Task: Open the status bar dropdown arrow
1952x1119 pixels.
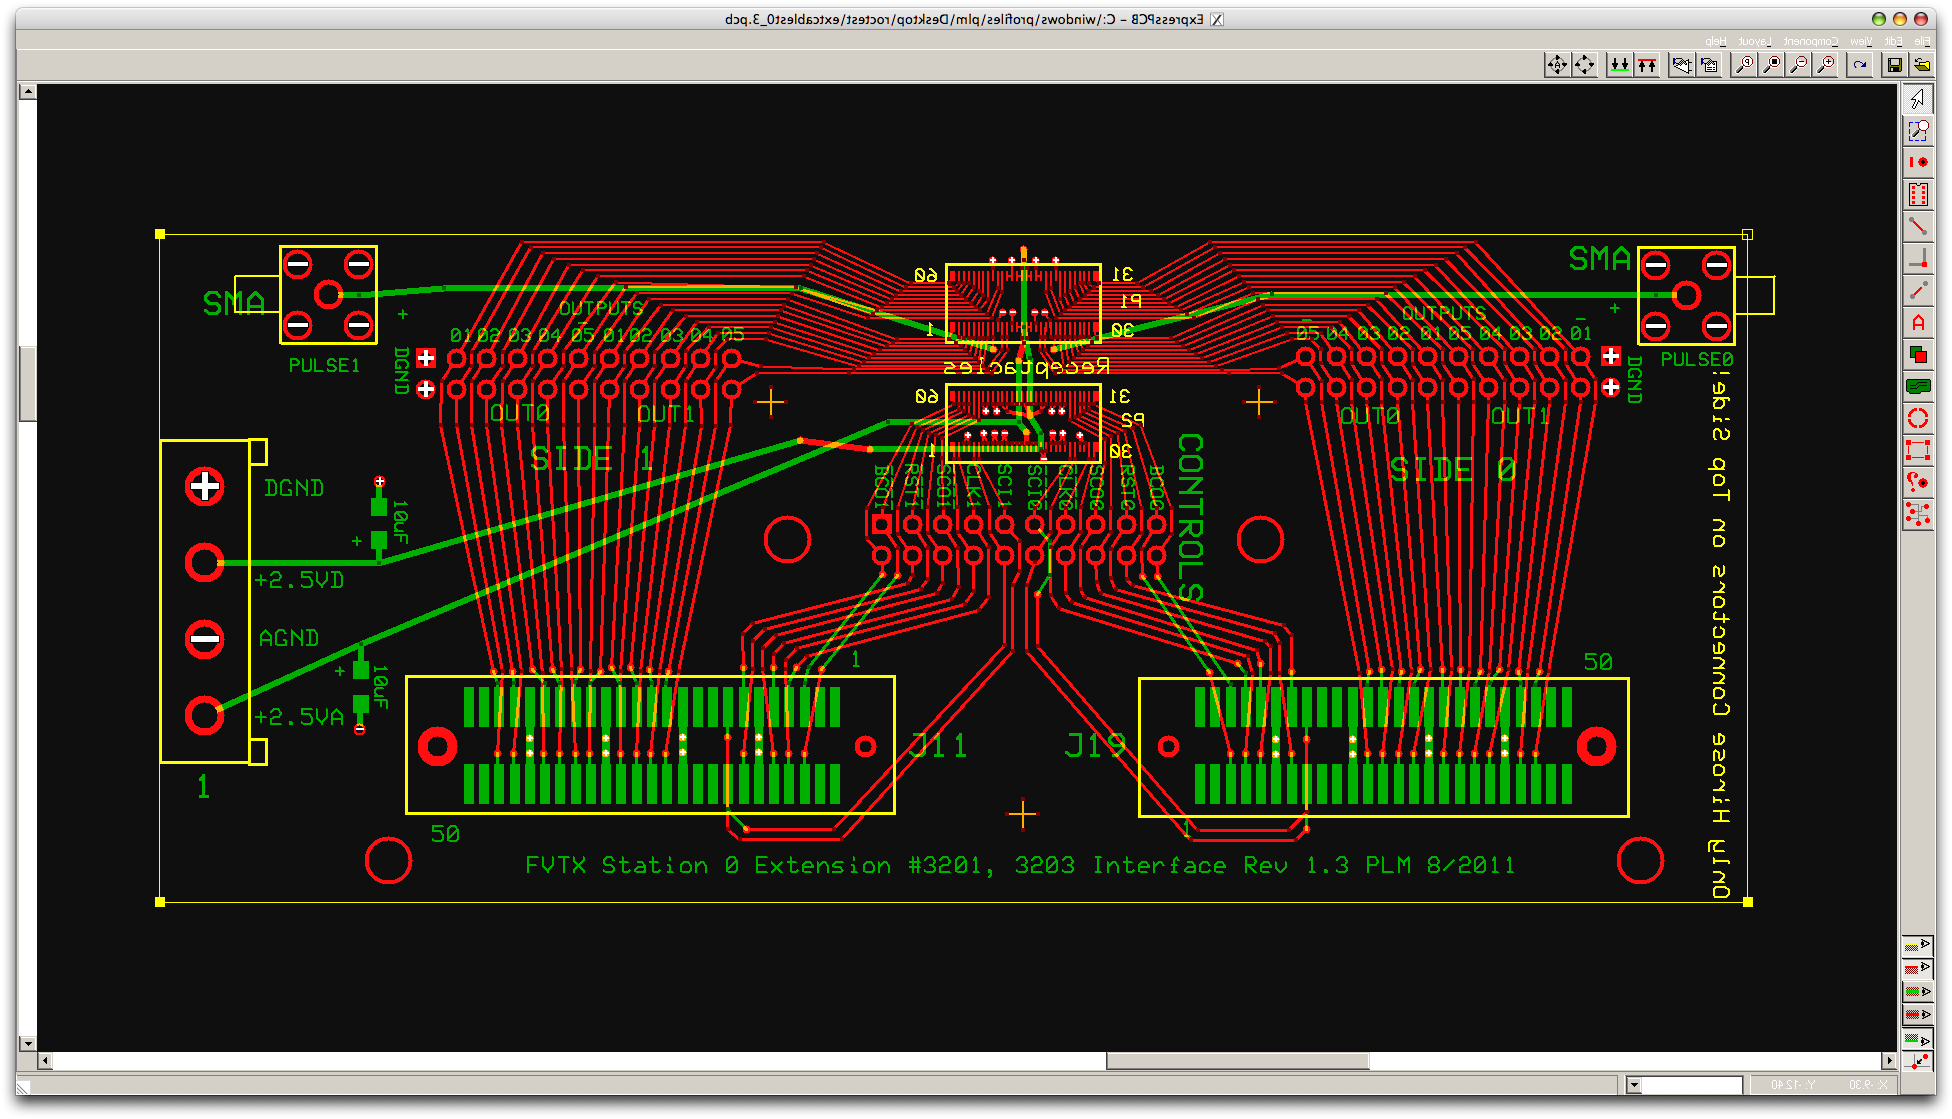Action: 1634,1085
